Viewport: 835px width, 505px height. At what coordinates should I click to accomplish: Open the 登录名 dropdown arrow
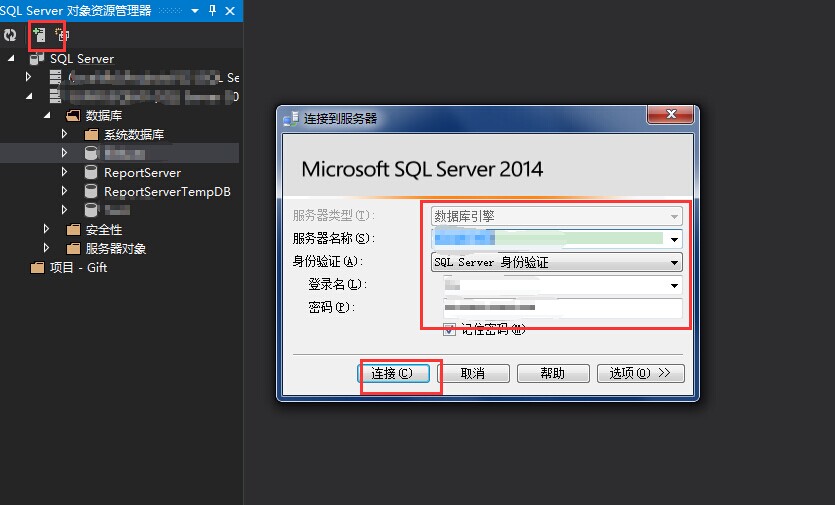674,286
